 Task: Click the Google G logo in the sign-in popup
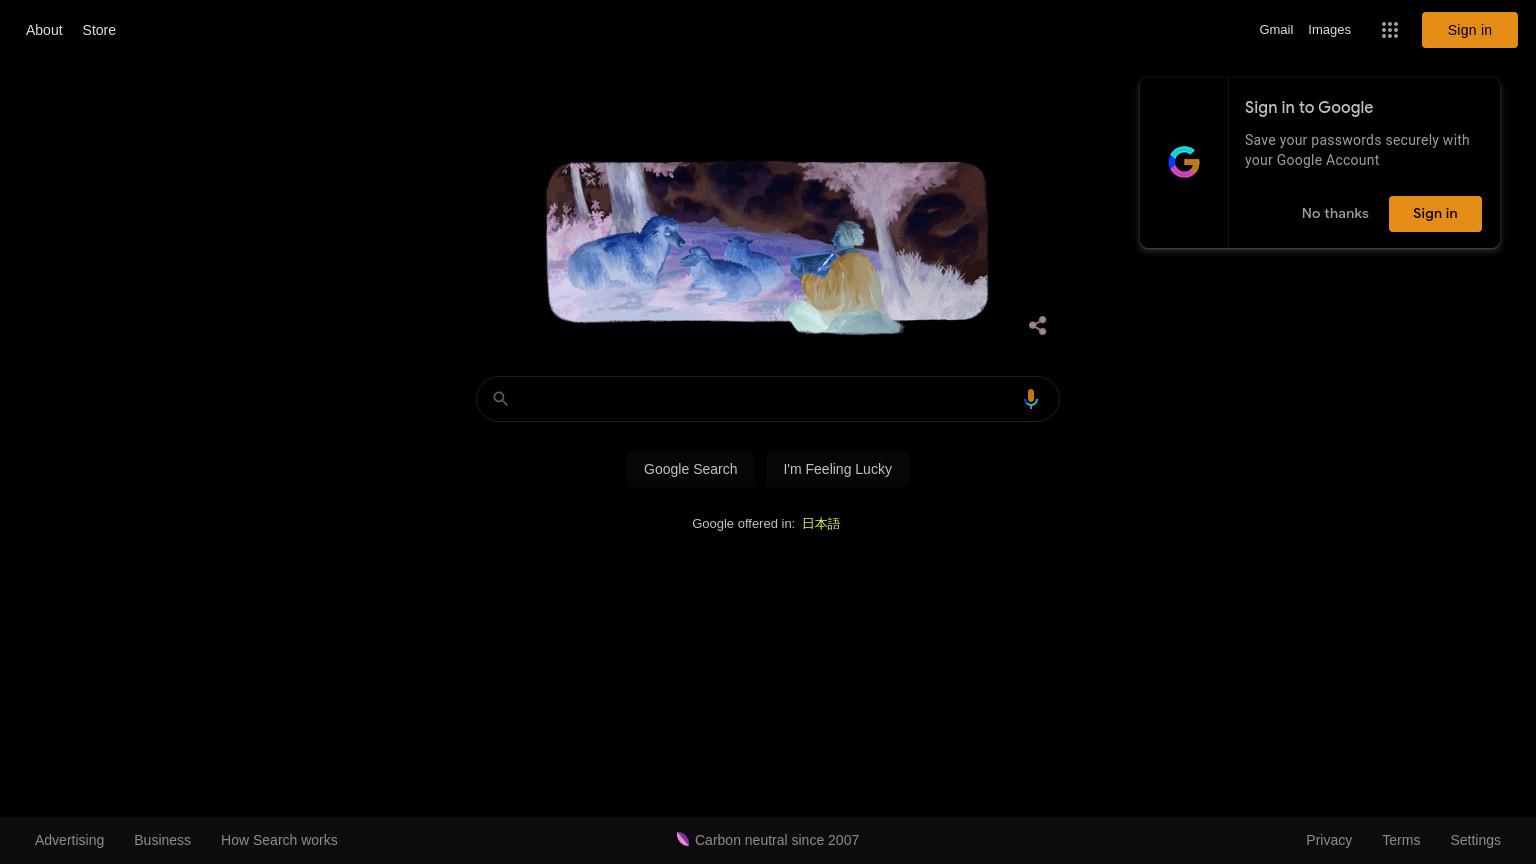coord(1184,162)
